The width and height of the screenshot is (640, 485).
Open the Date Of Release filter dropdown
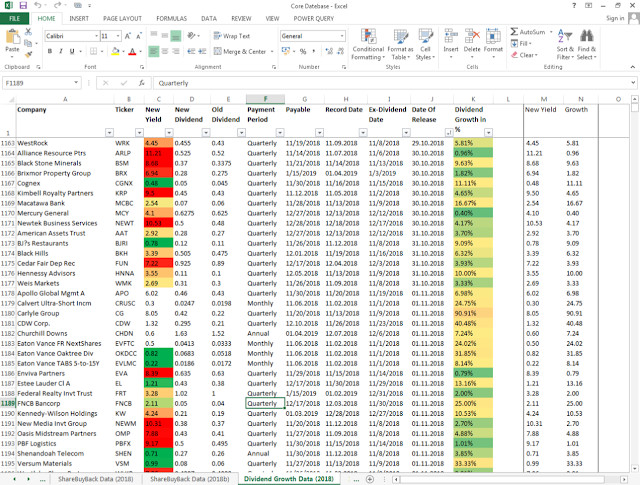449,132
